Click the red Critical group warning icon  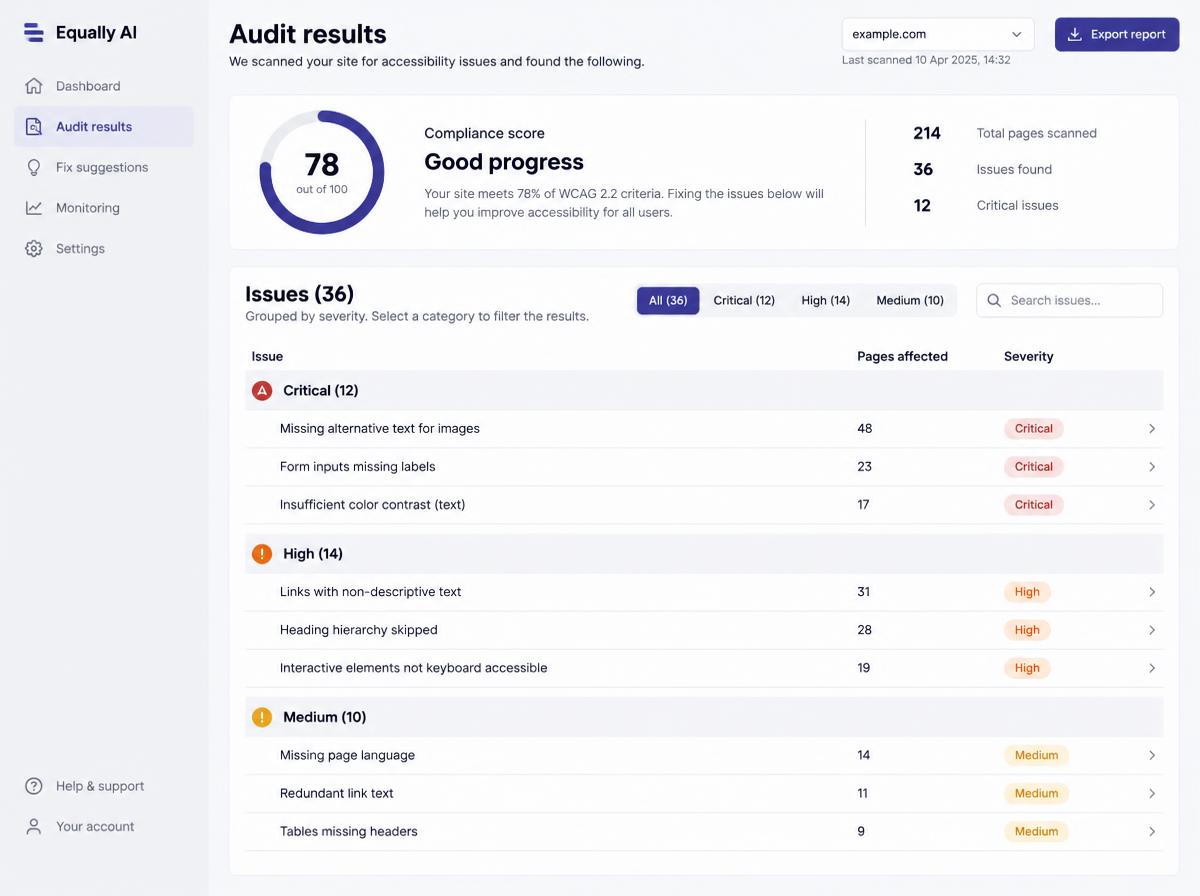[x=262, y=391]
